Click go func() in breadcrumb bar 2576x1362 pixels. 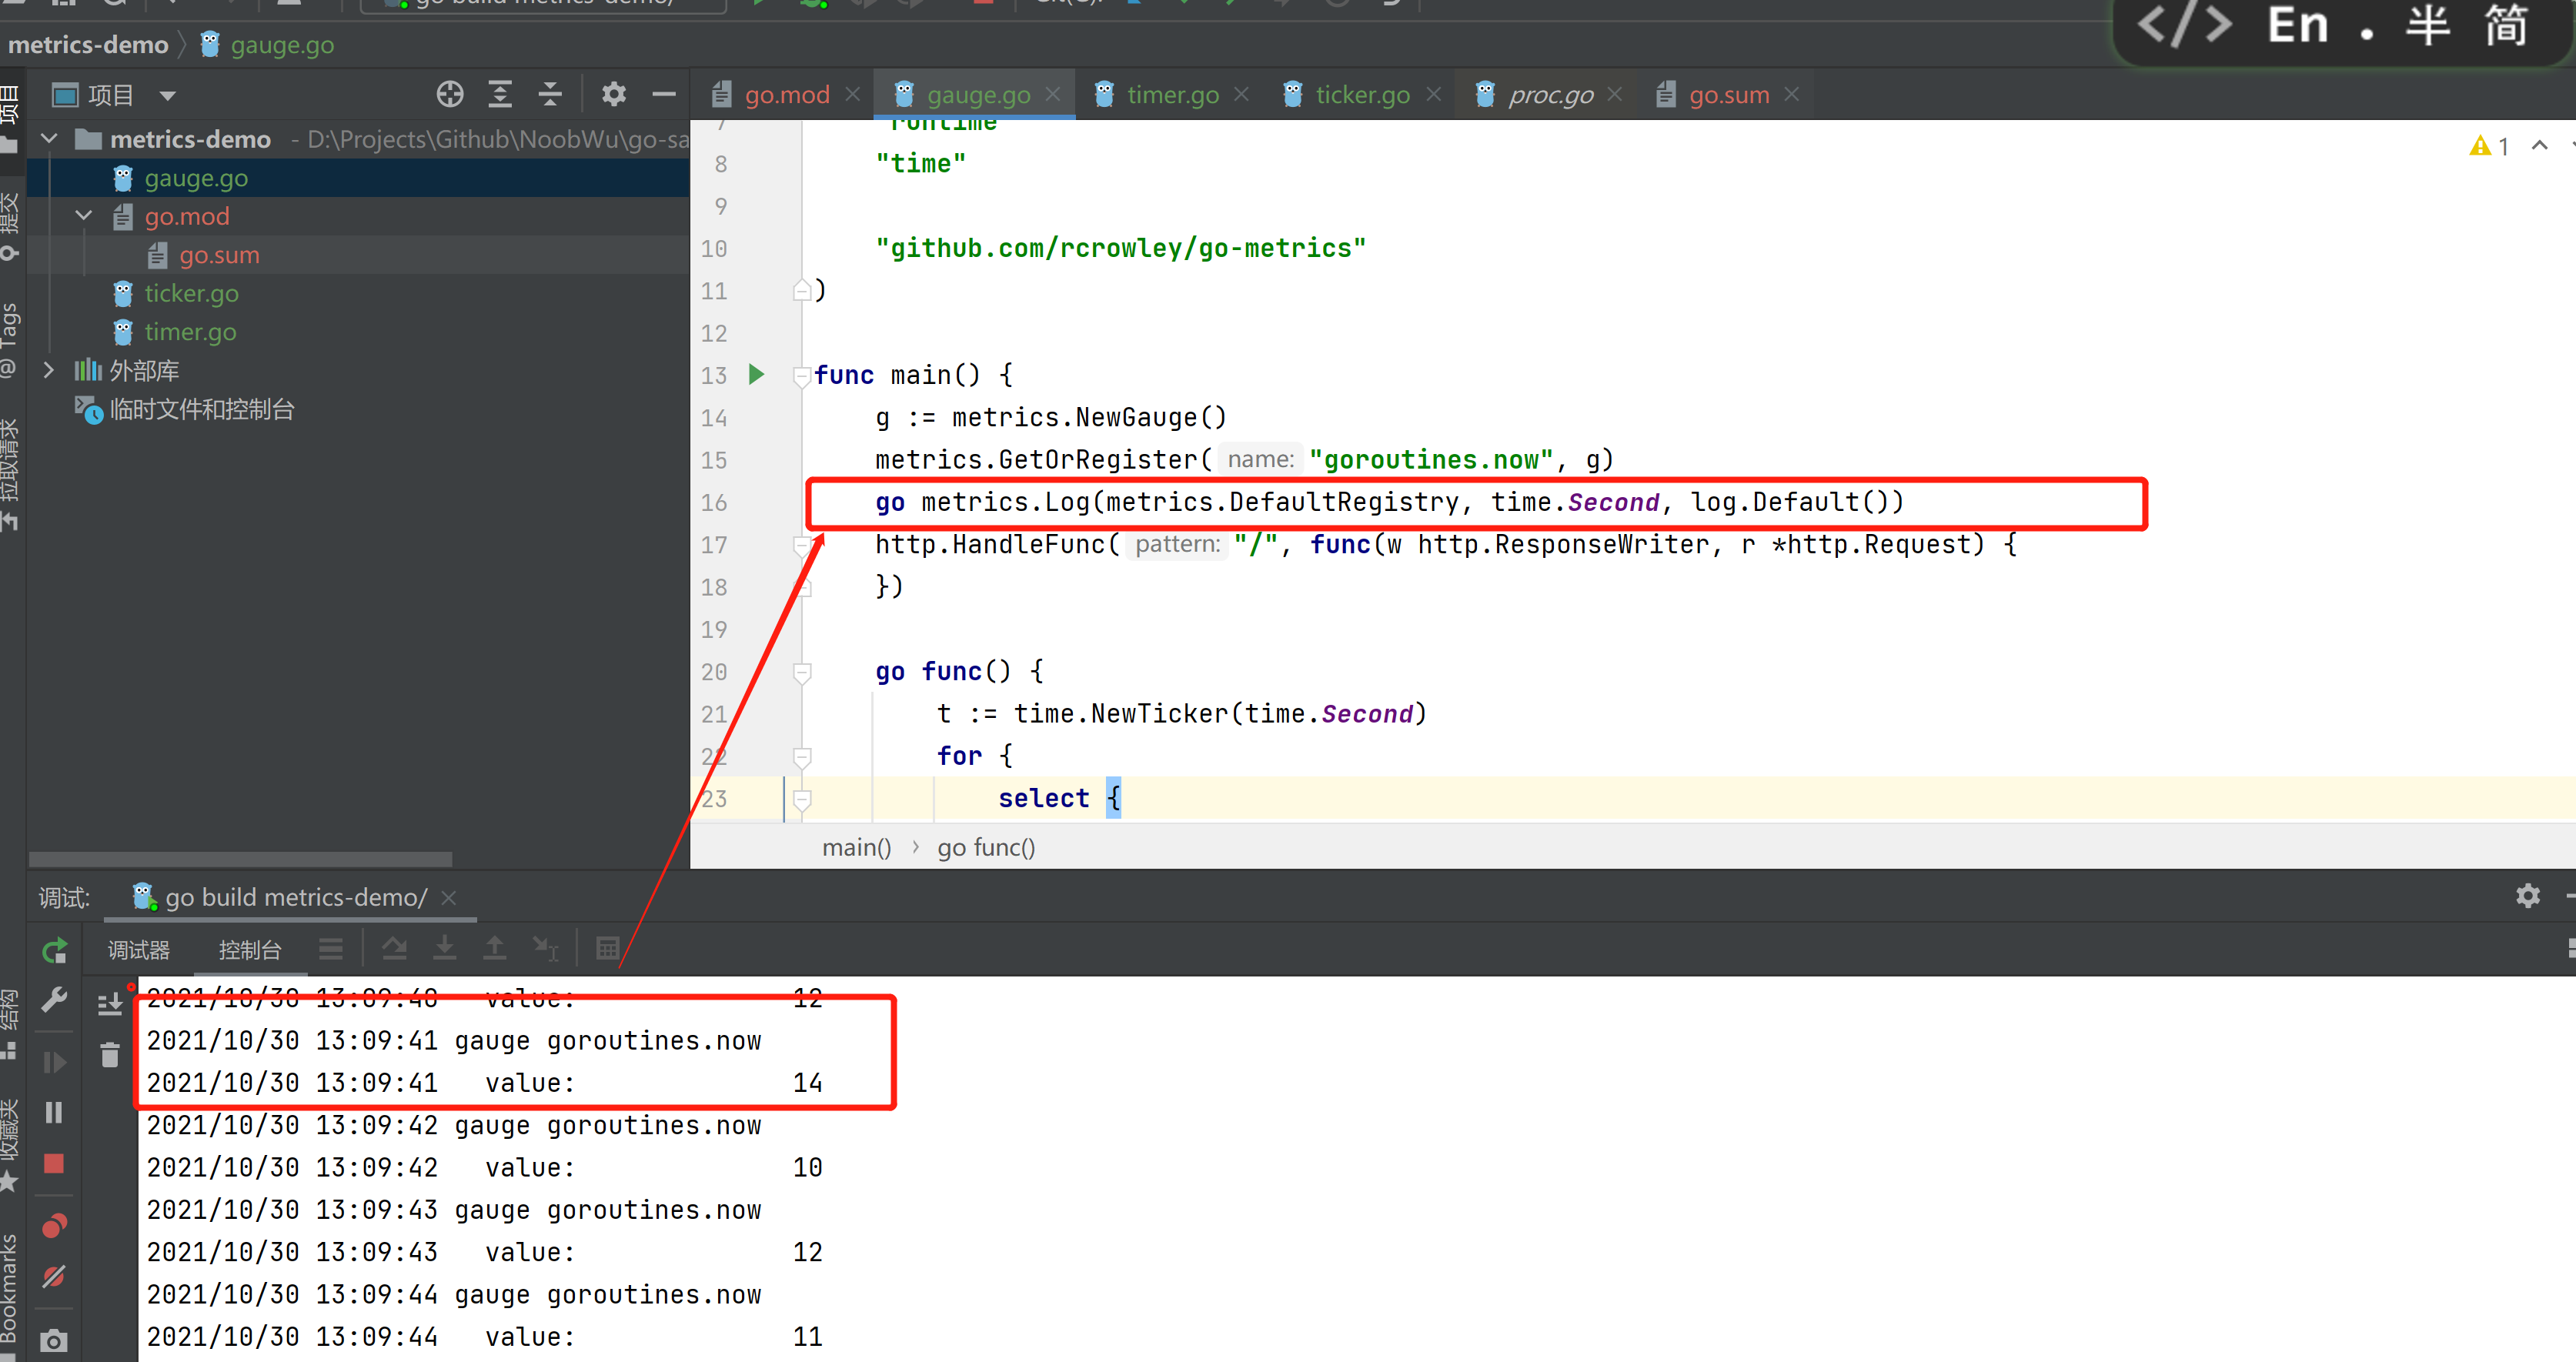click(985, 848)
